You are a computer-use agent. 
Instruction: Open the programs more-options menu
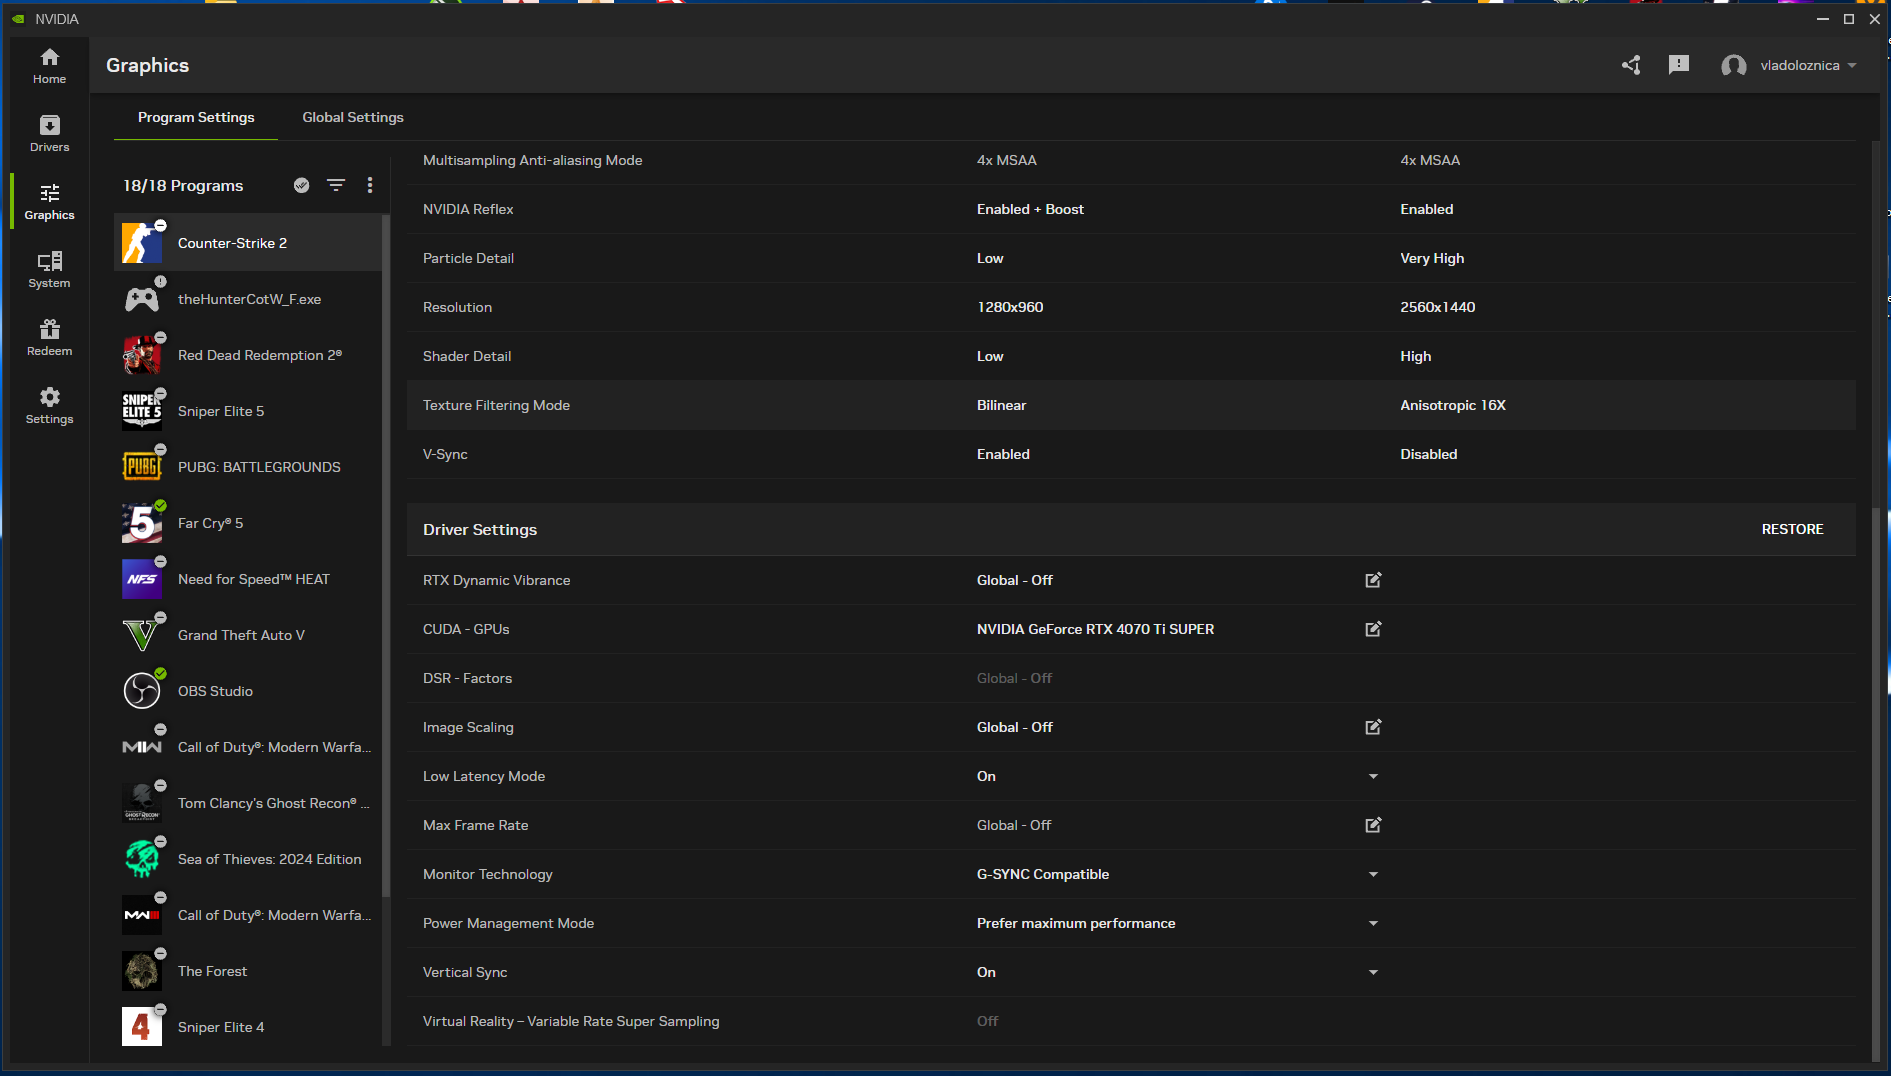(x=370, y=185)
